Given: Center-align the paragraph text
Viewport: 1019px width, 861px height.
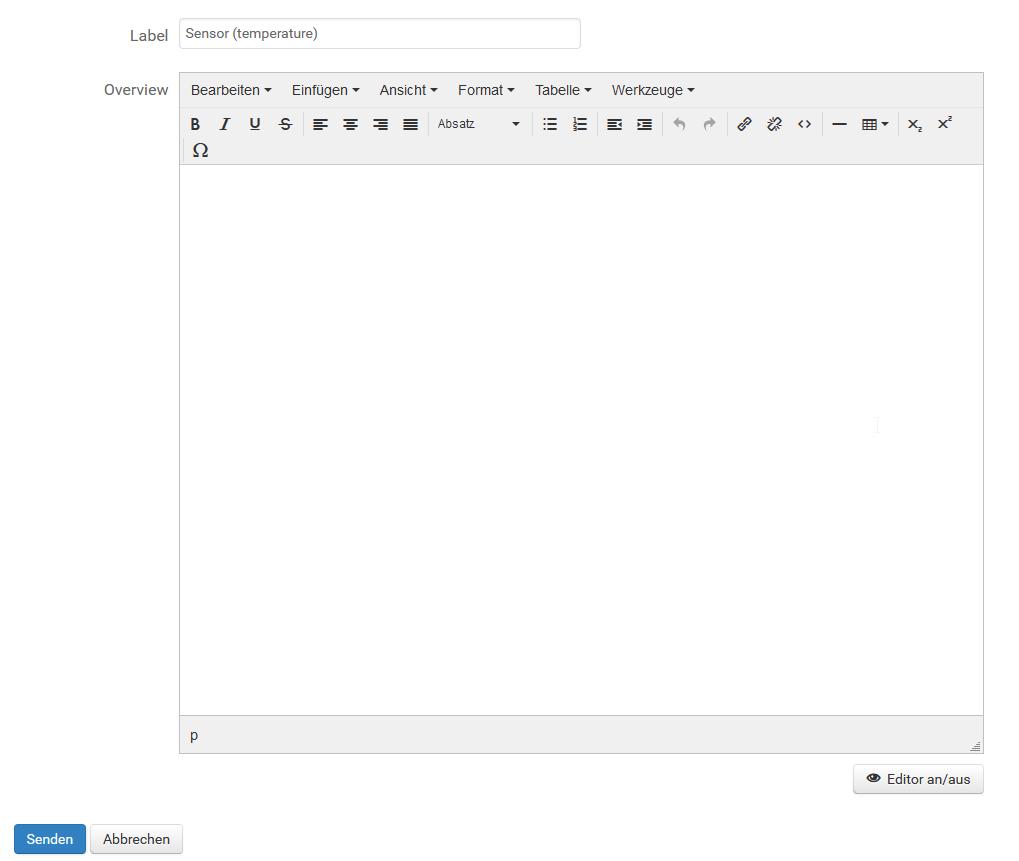Looking at the screenshot, I should pos(350,125).
